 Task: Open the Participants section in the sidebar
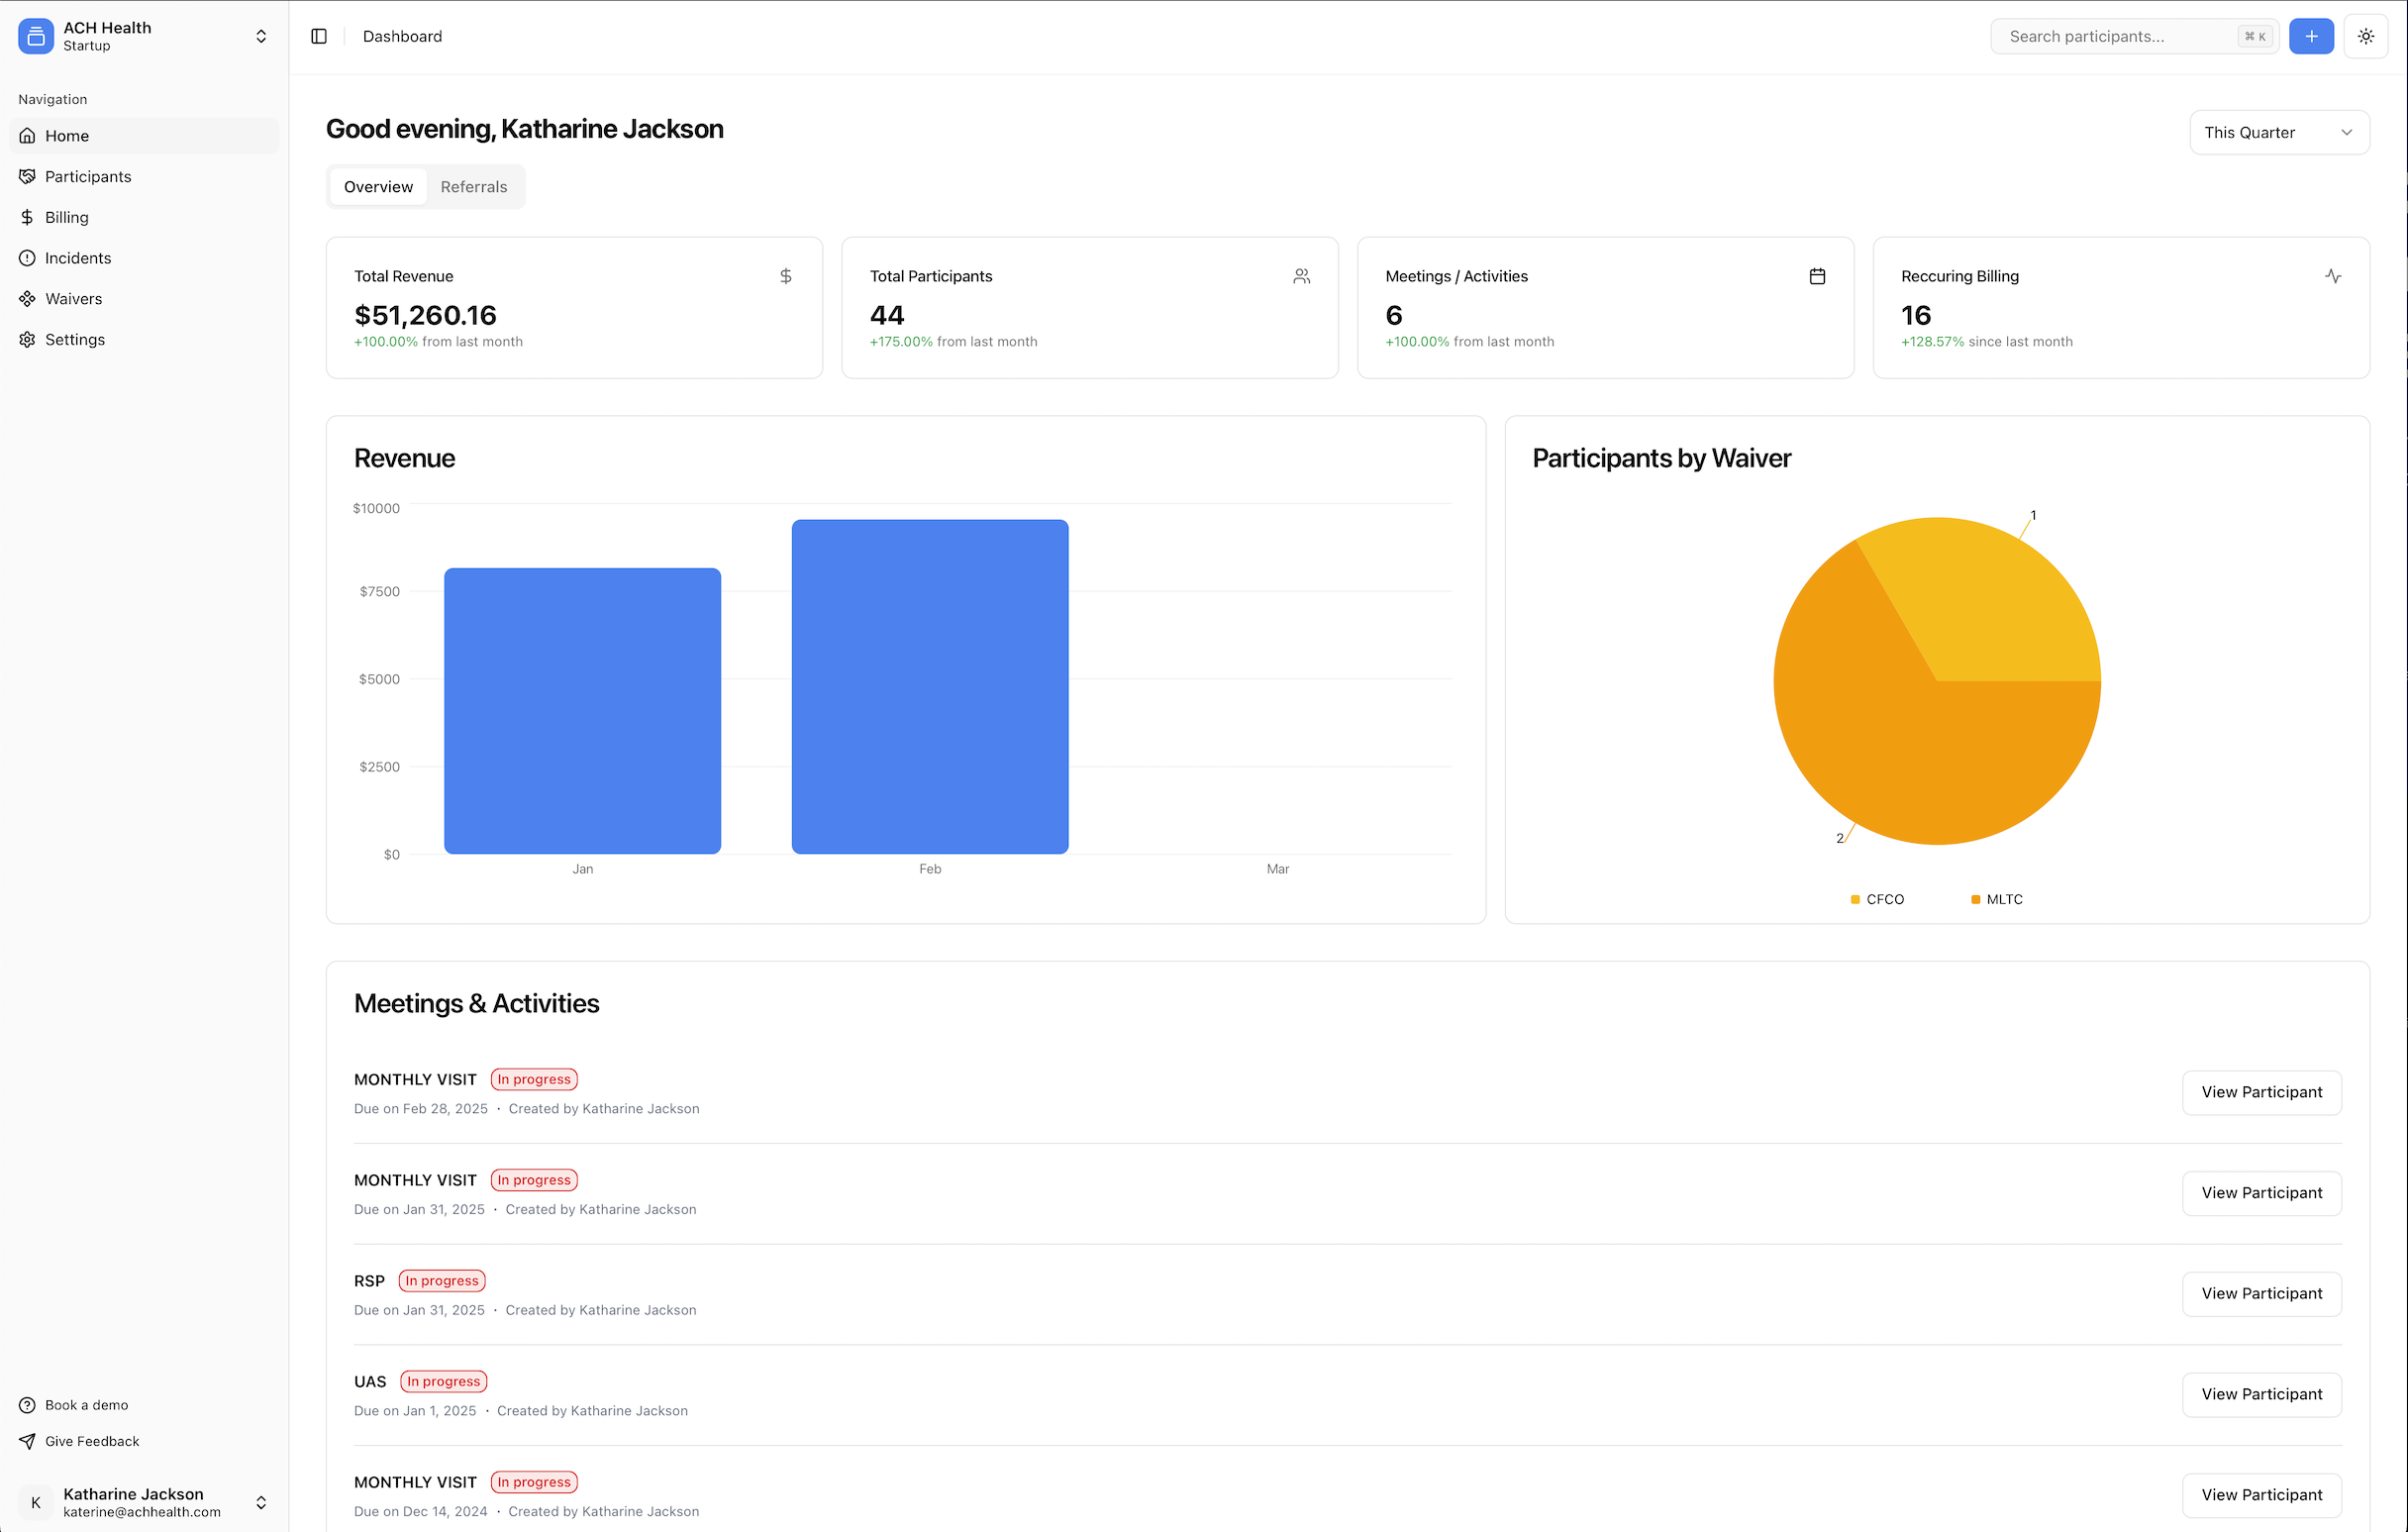(88, 176)
